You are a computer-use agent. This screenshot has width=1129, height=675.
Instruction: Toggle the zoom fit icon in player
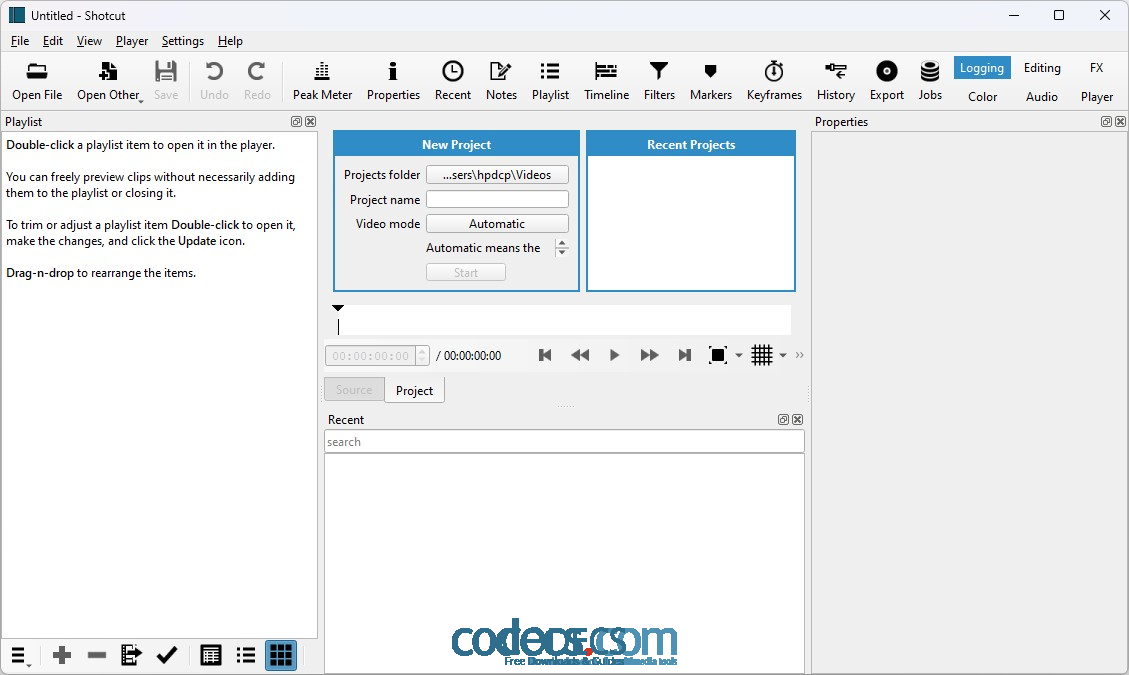click(x=718, y=355)
